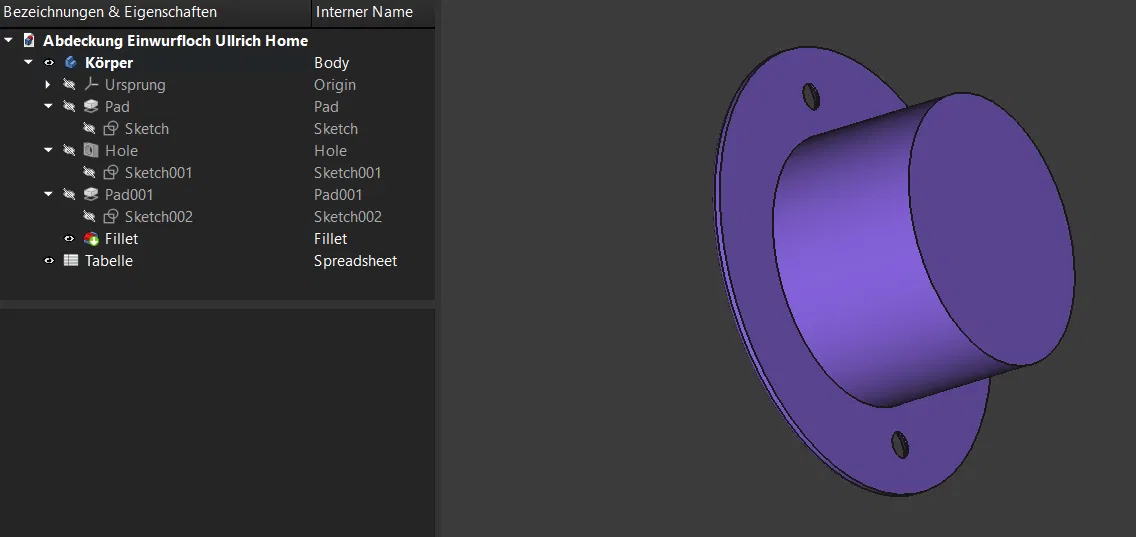Click the internal name text 'Origin'

(335, 85)
